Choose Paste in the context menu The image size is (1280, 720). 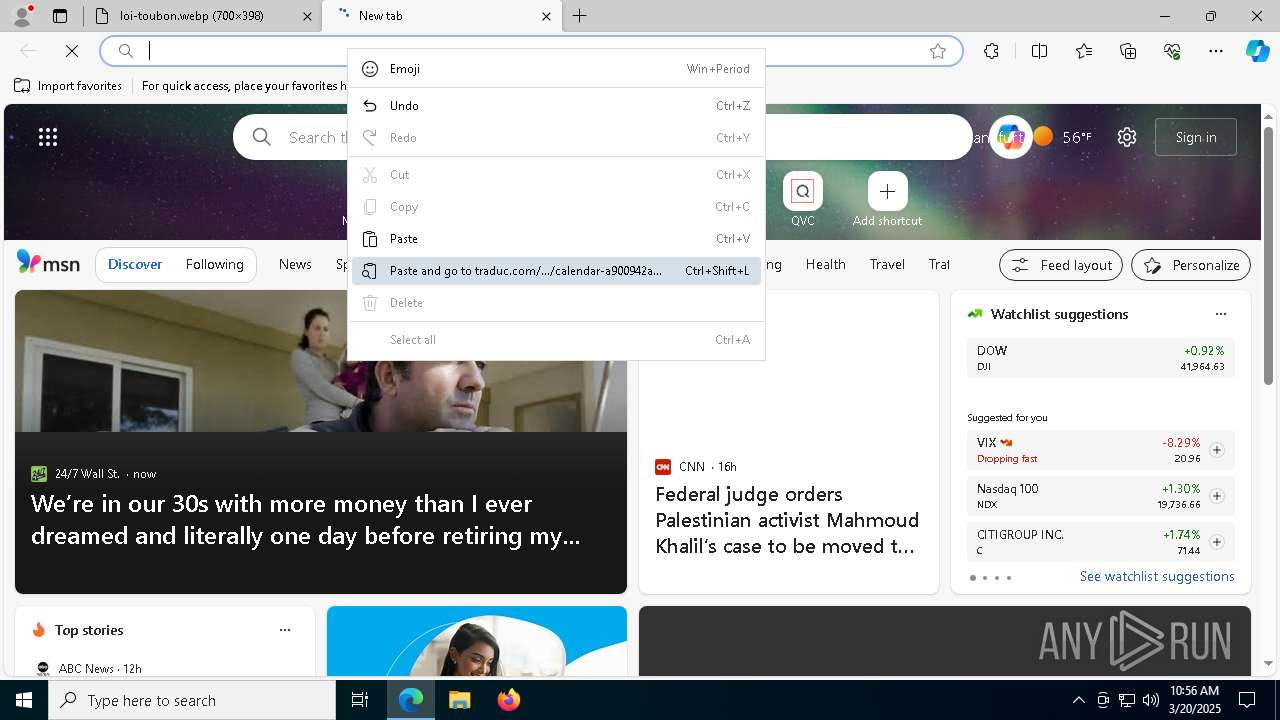tap(556, 239)
